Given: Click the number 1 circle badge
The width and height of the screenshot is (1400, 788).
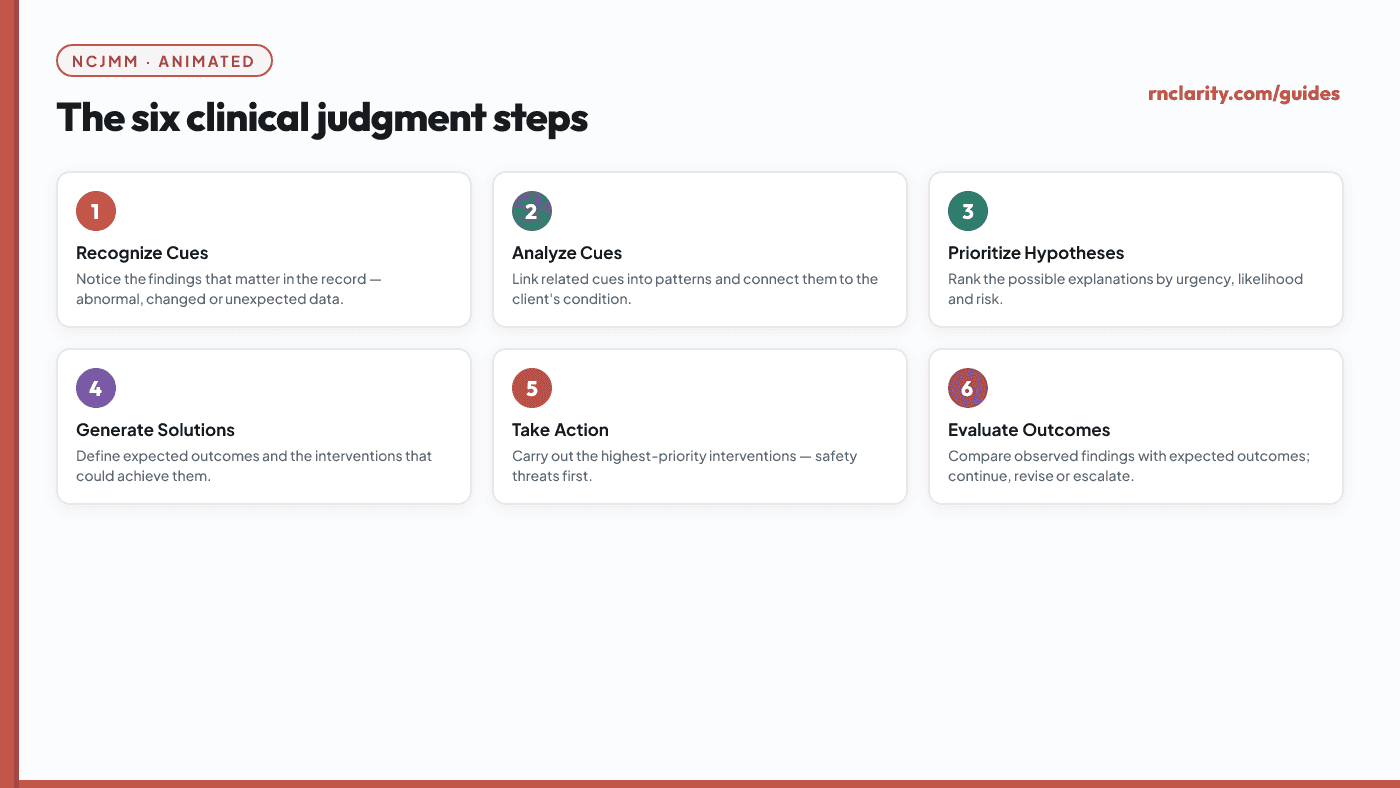Looking at the screenshot, I should pos(96,211).
